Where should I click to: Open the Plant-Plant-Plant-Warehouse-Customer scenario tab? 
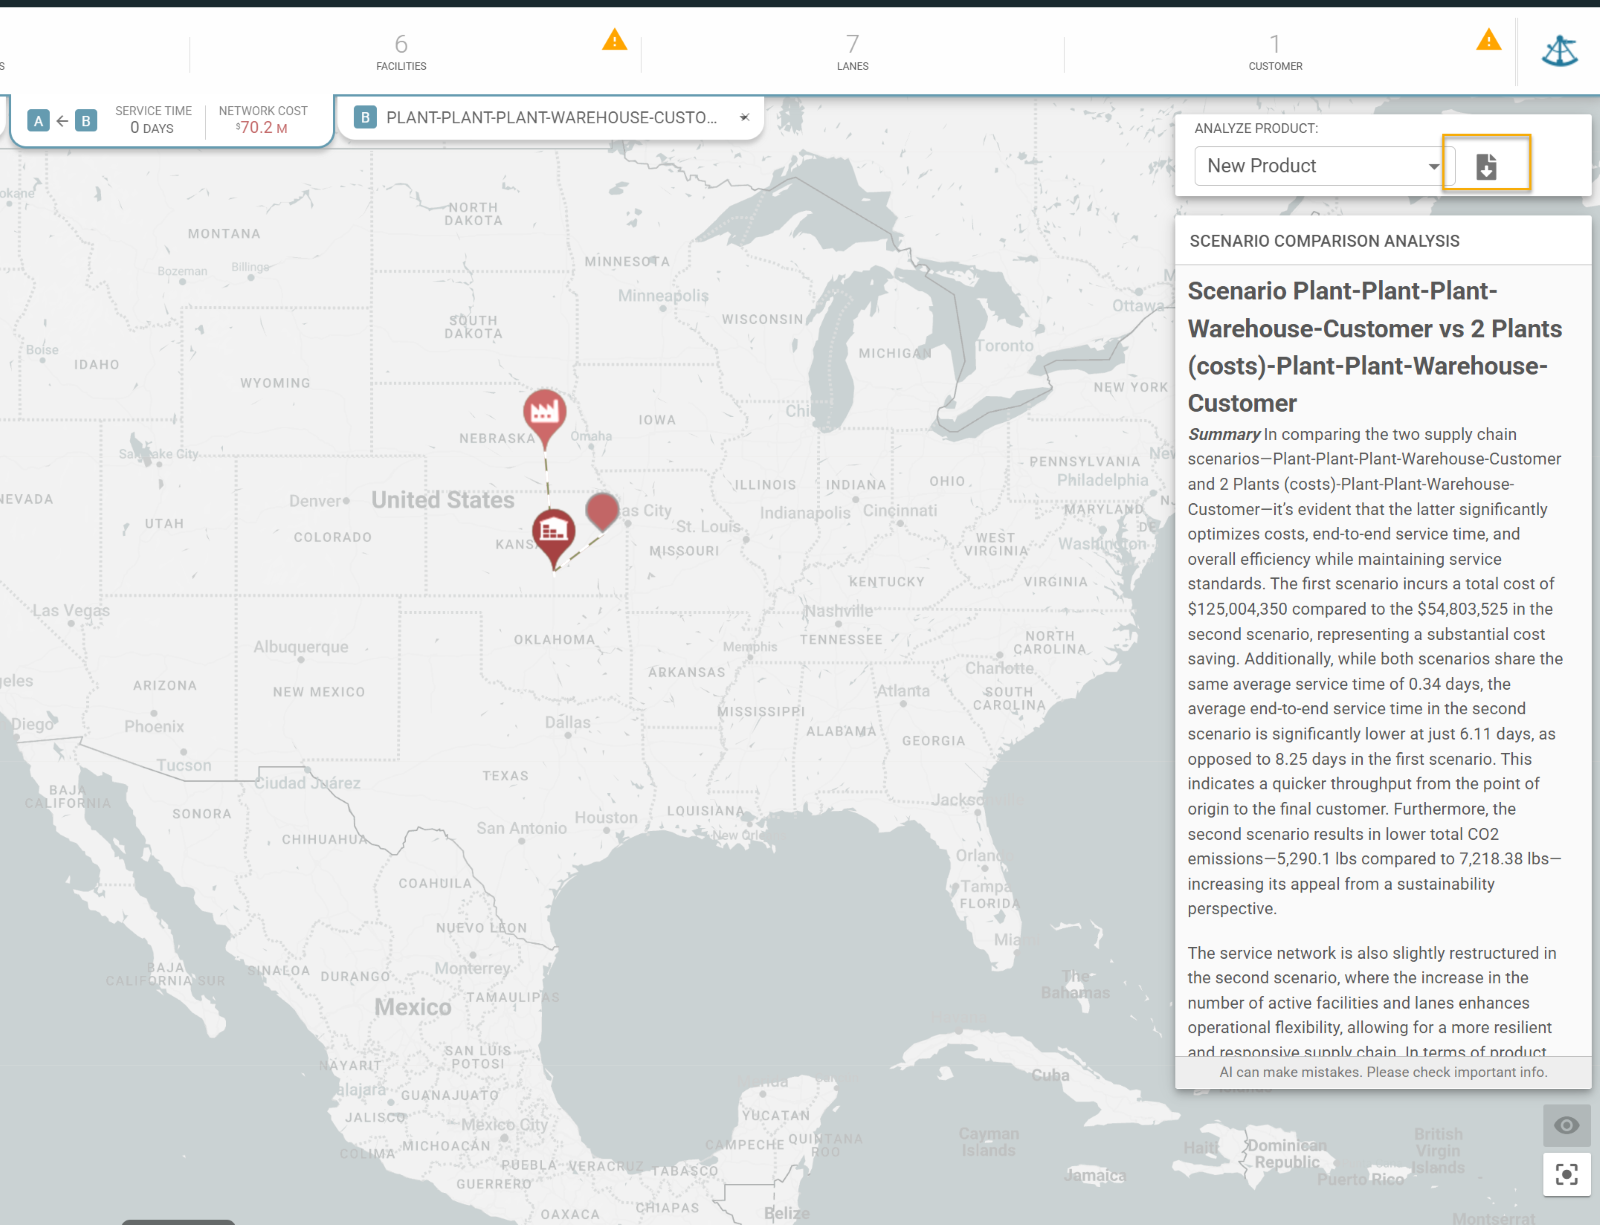[x=550, y=118]
